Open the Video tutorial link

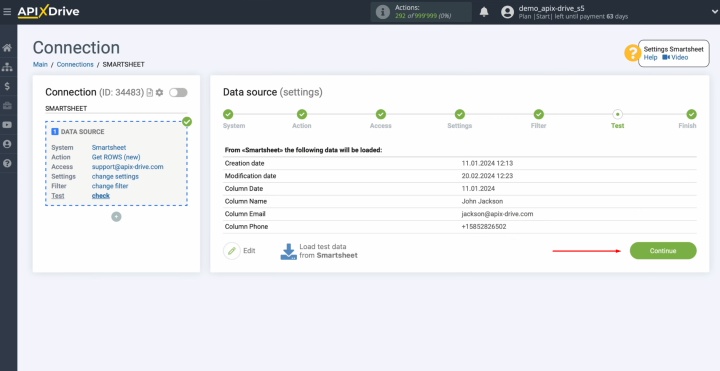(x=675, y=57)
